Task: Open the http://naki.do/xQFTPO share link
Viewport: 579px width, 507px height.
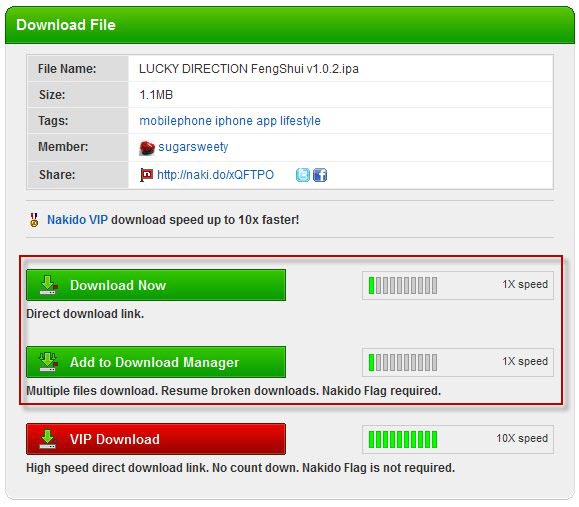Action: click(x=215, y=175)
